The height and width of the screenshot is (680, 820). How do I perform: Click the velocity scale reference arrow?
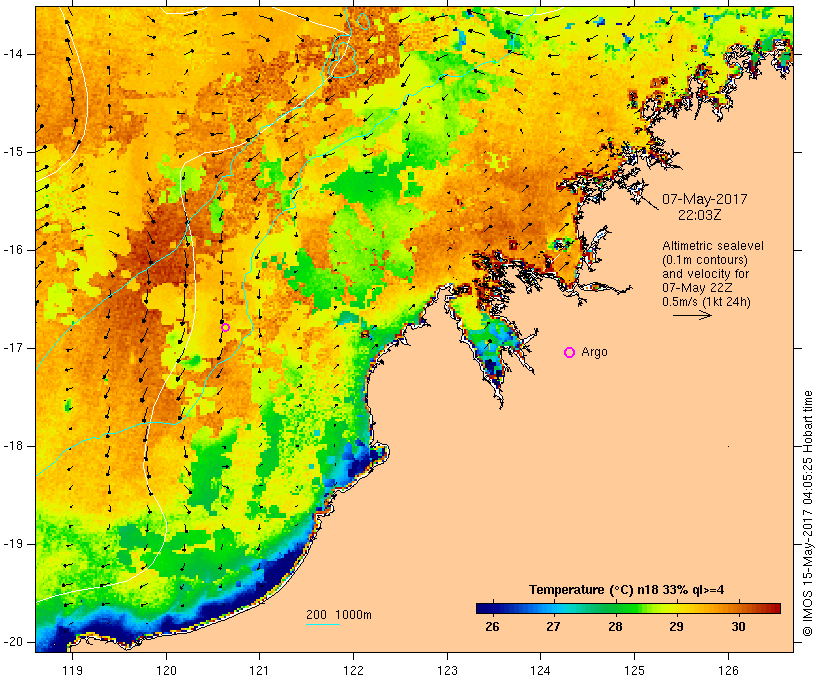click(x=692, y=315)
